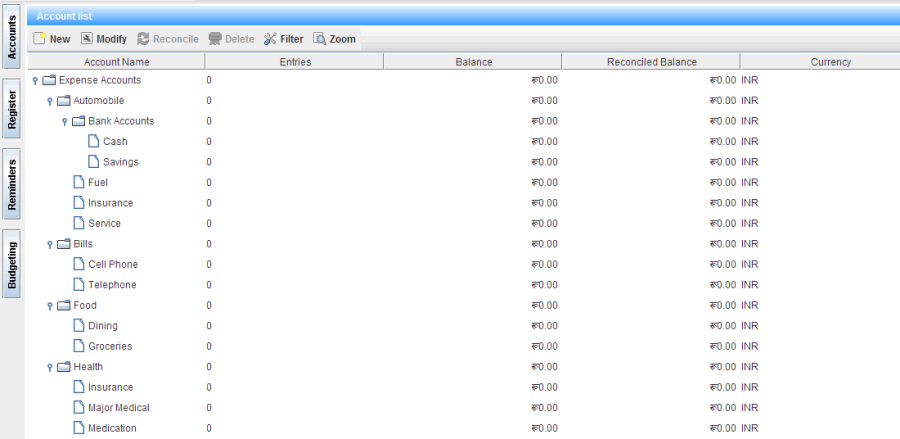Image resolution: width=900 pixels, height=439 pixels.
Task: Collapse the Automobile tree node
Action: 50,102
